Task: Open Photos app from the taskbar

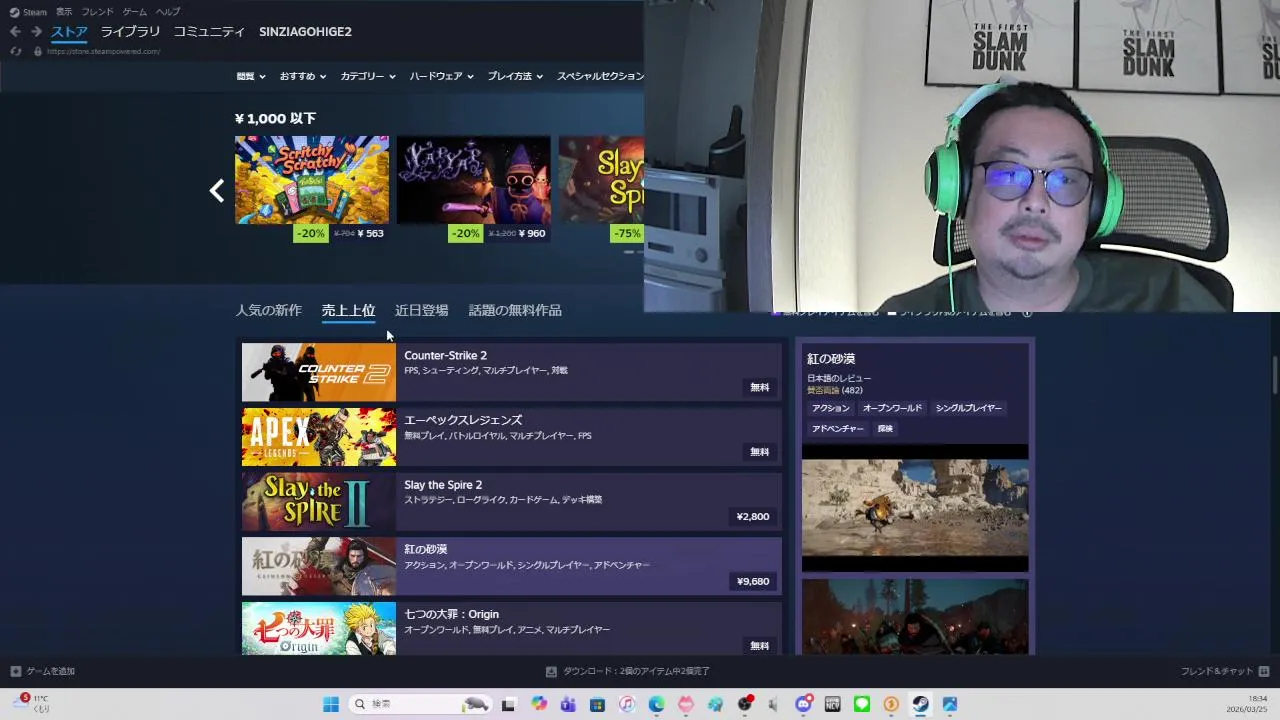Action: point(950,704)
